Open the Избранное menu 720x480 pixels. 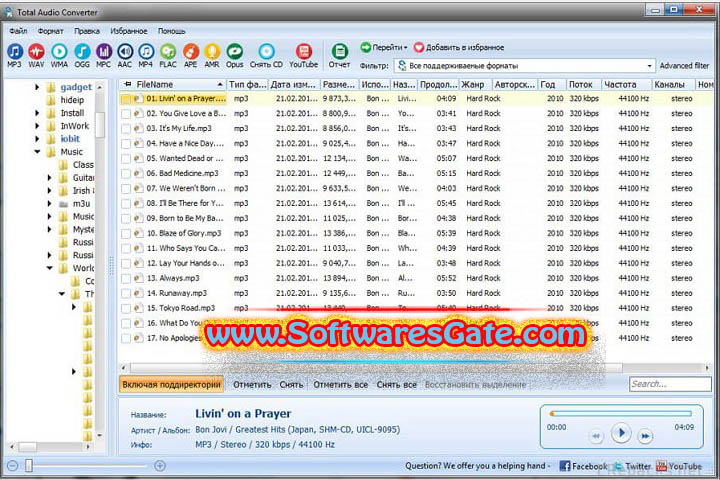[x=129, y=31]
